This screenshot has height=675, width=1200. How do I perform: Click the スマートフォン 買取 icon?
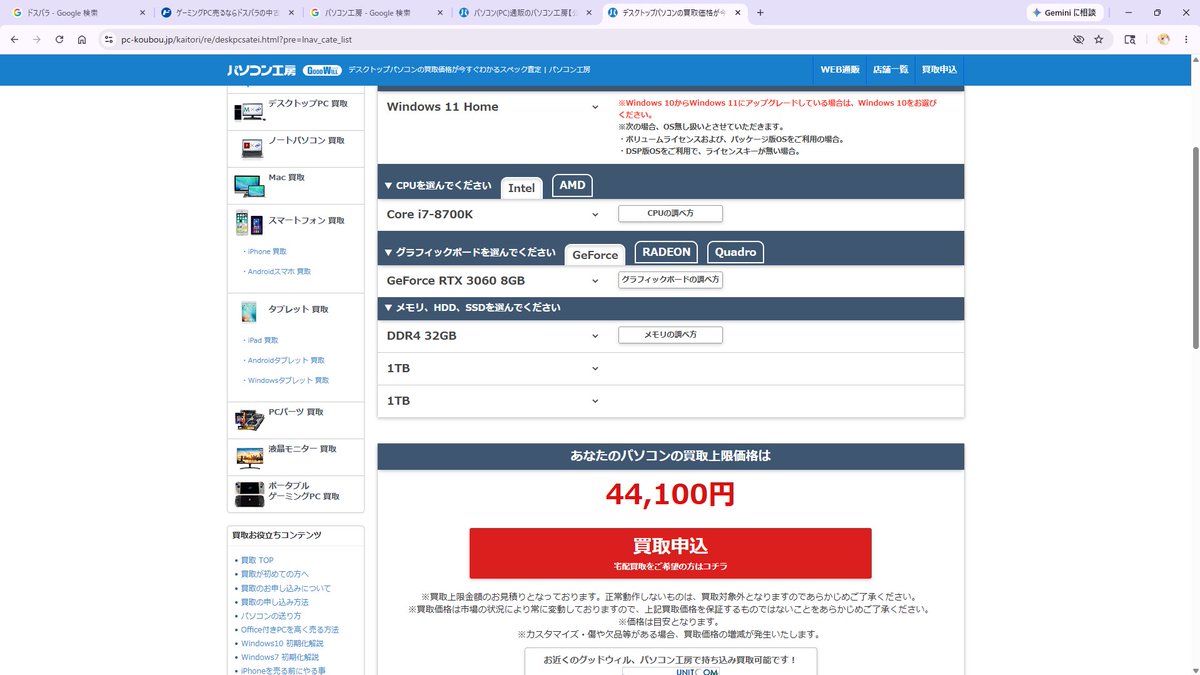coord(249,221)
